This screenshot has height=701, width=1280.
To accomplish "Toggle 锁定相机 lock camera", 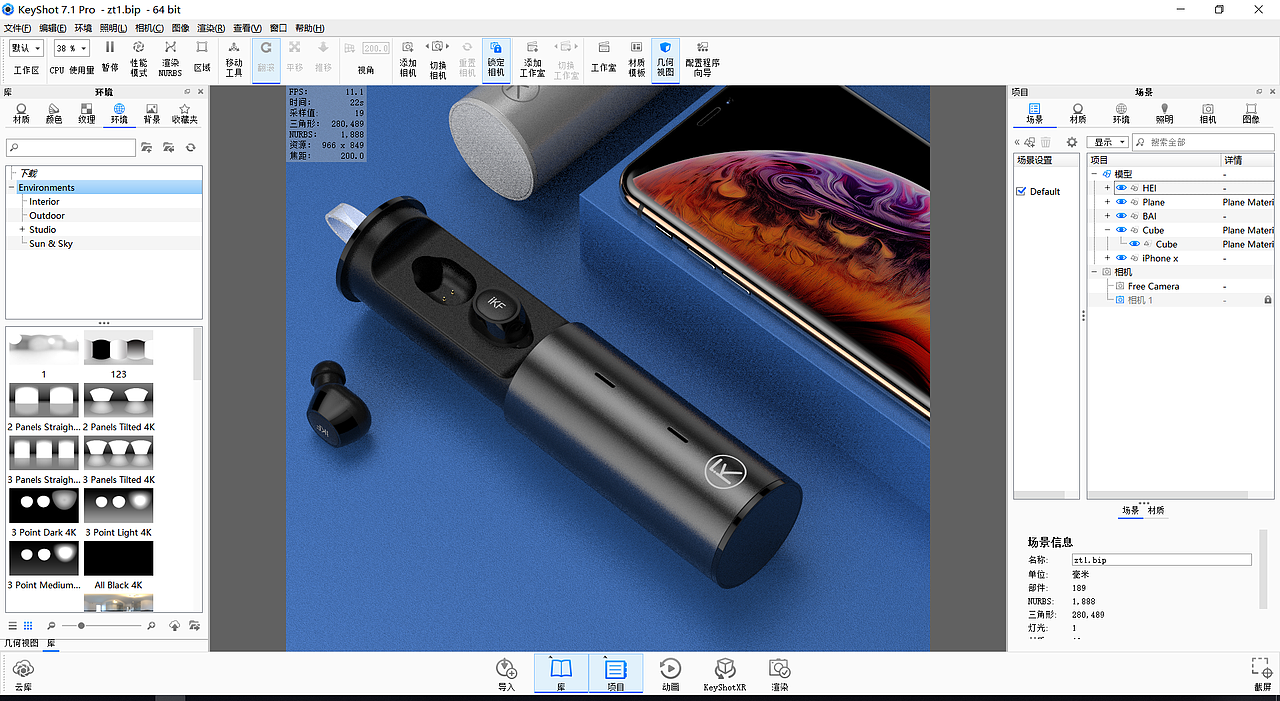I will tap(496, 58).
